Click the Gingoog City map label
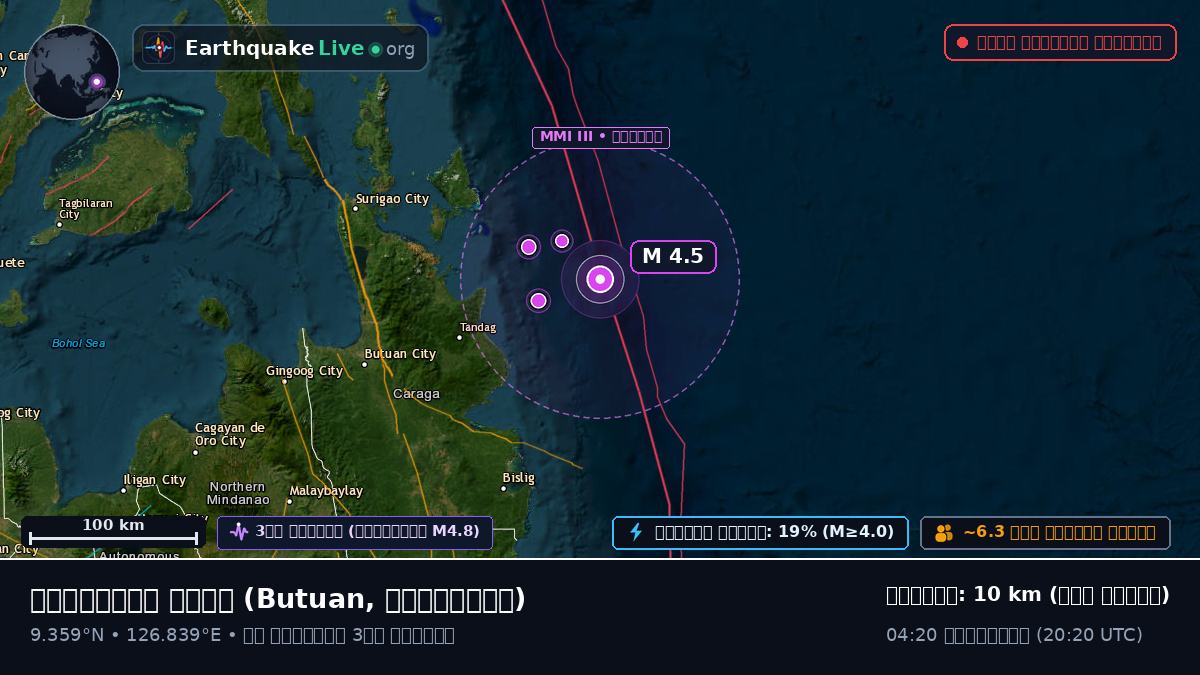Screen dimensions: 1200x675 point(304,371)
